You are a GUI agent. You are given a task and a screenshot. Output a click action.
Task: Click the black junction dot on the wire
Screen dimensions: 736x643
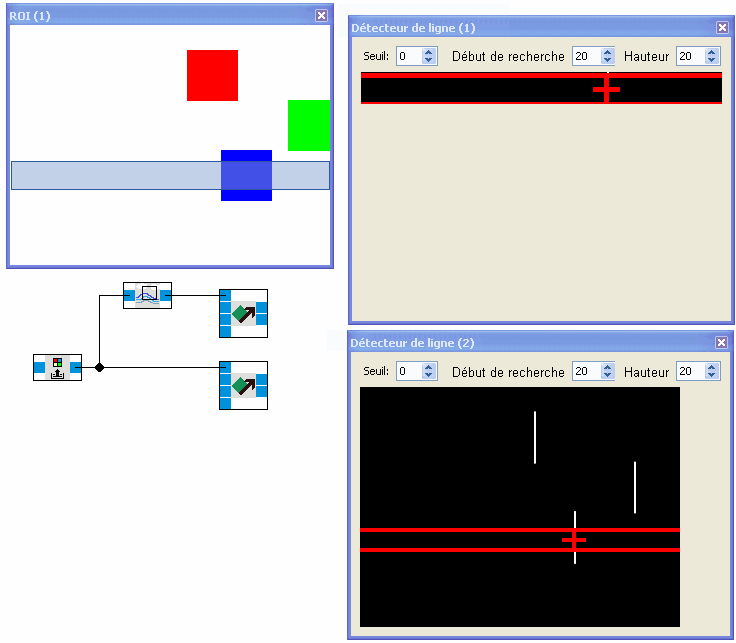(x=99, y=368)
